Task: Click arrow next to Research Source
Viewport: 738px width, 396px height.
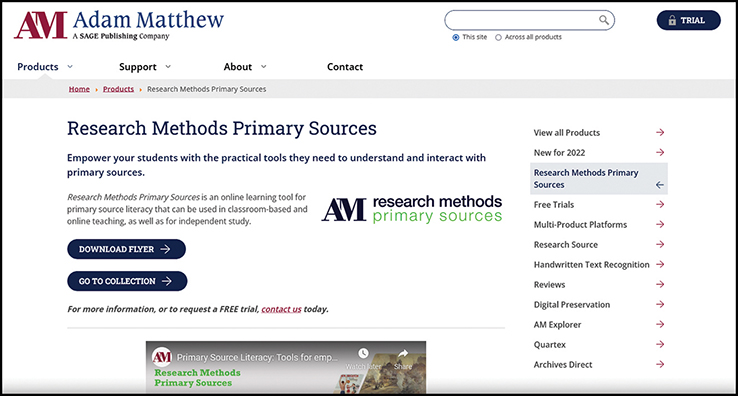Action: [x=660, y=244]
